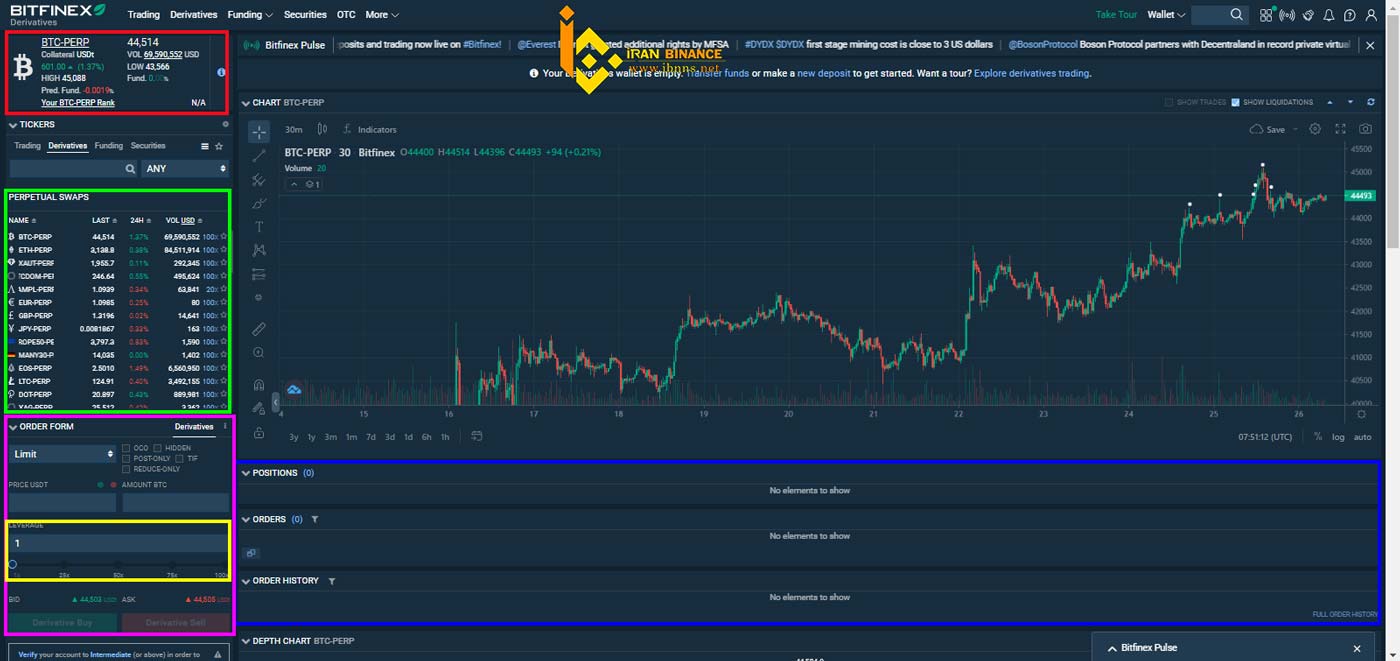Viewport: 1400px width, 661px height.
Task: Collapse the Tickers panel
Action: click(13, 125)
